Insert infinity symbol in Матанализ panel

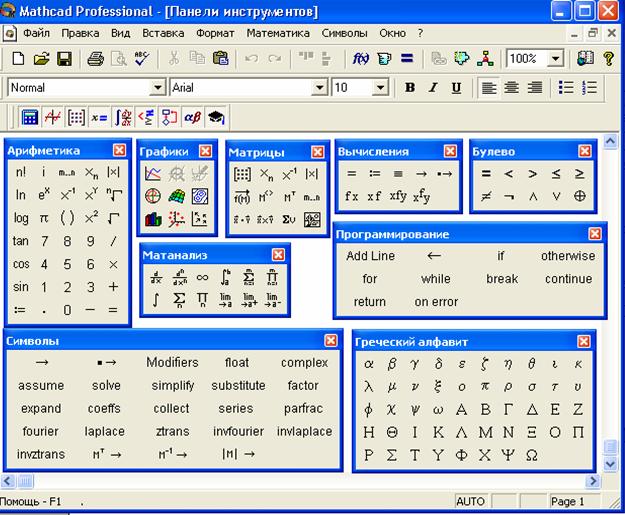(202, 277)
